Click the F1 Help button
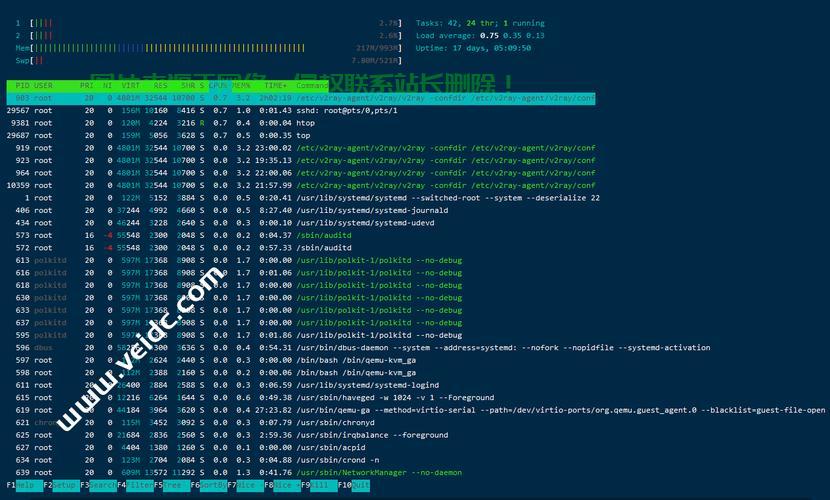The image size is (830, 500). pos(25,485)
